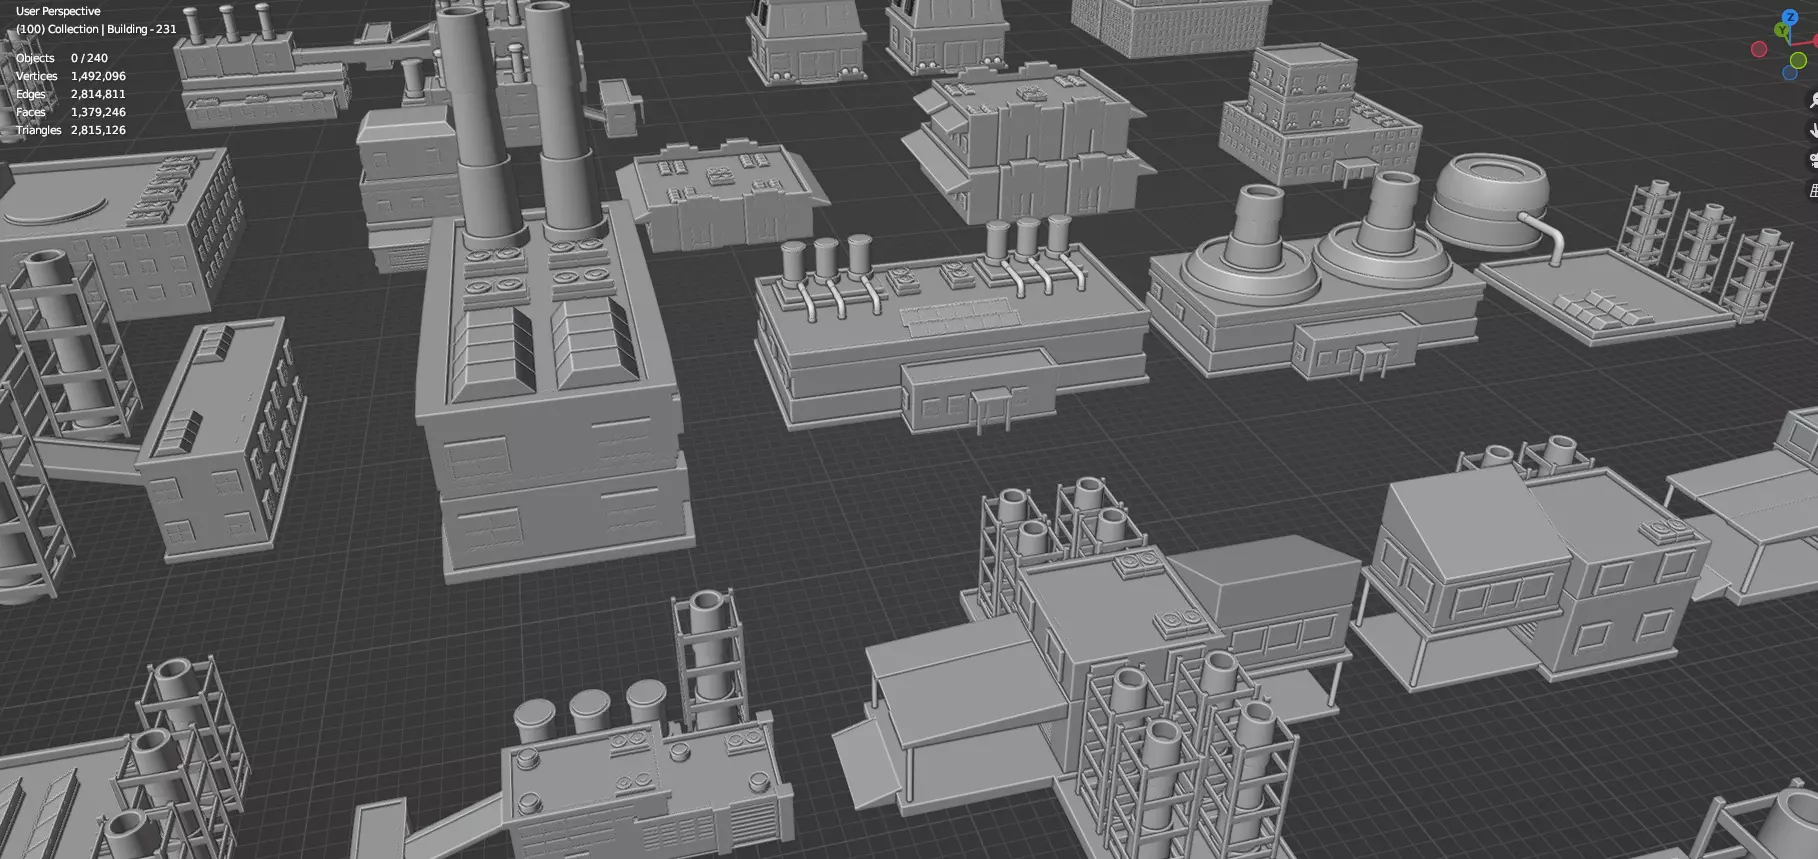1818x859 pixels.
Task: Click the blue Z axis gizmo handle
Action: point(1790,17)
